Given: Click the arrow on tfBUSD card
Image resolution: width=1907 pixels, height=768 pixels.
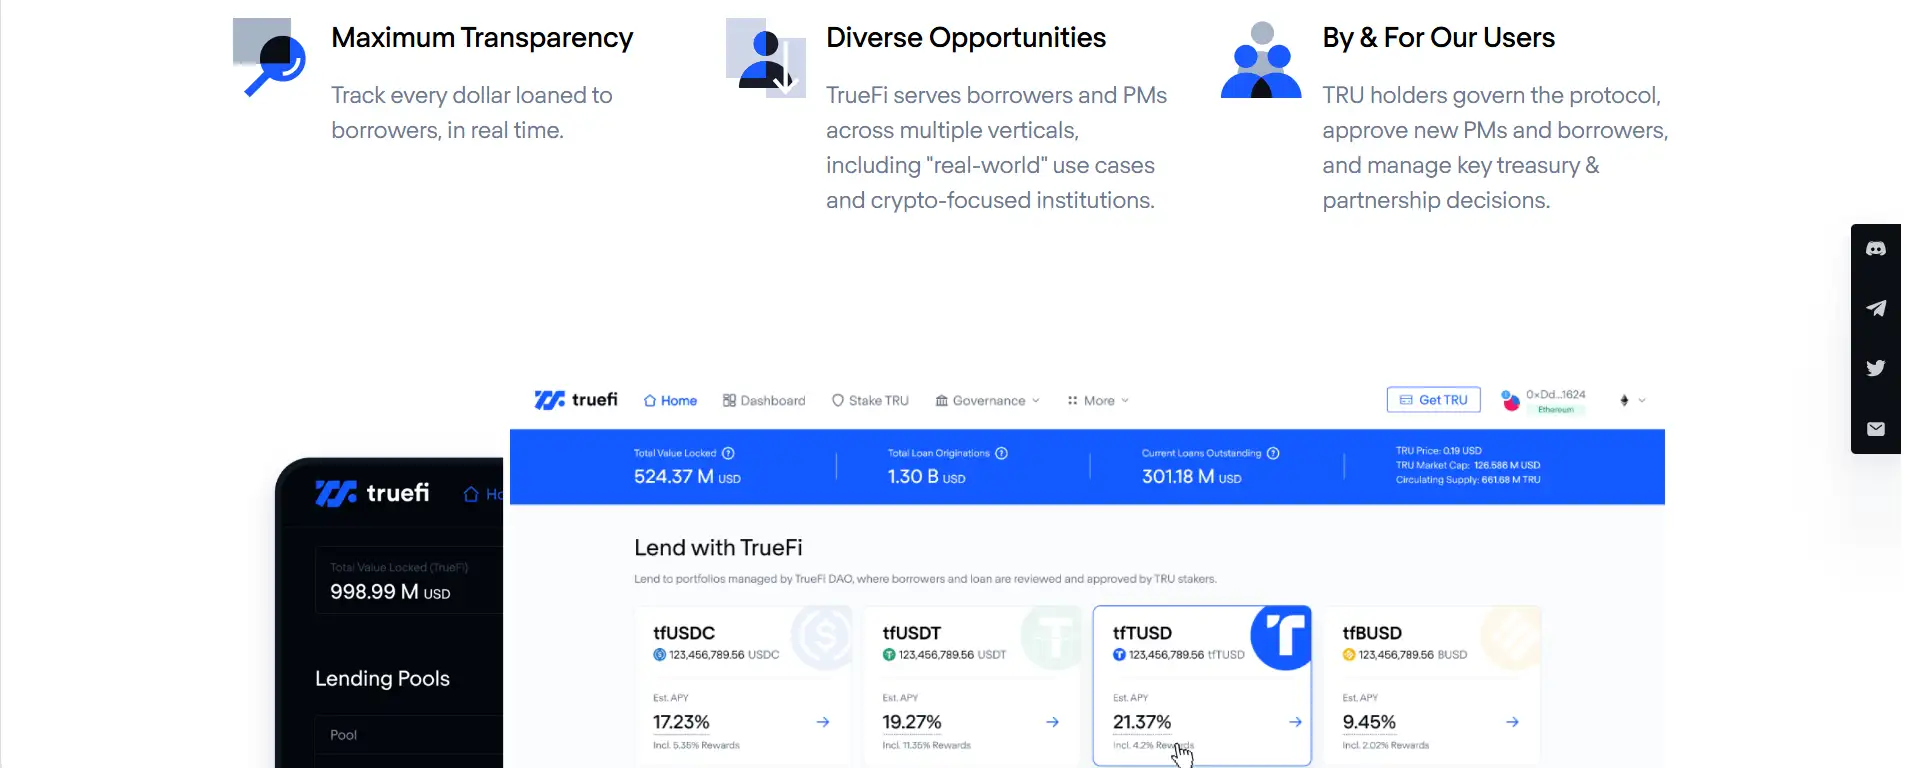Looking at the screenshot, I should click(x=1512, y=722).
